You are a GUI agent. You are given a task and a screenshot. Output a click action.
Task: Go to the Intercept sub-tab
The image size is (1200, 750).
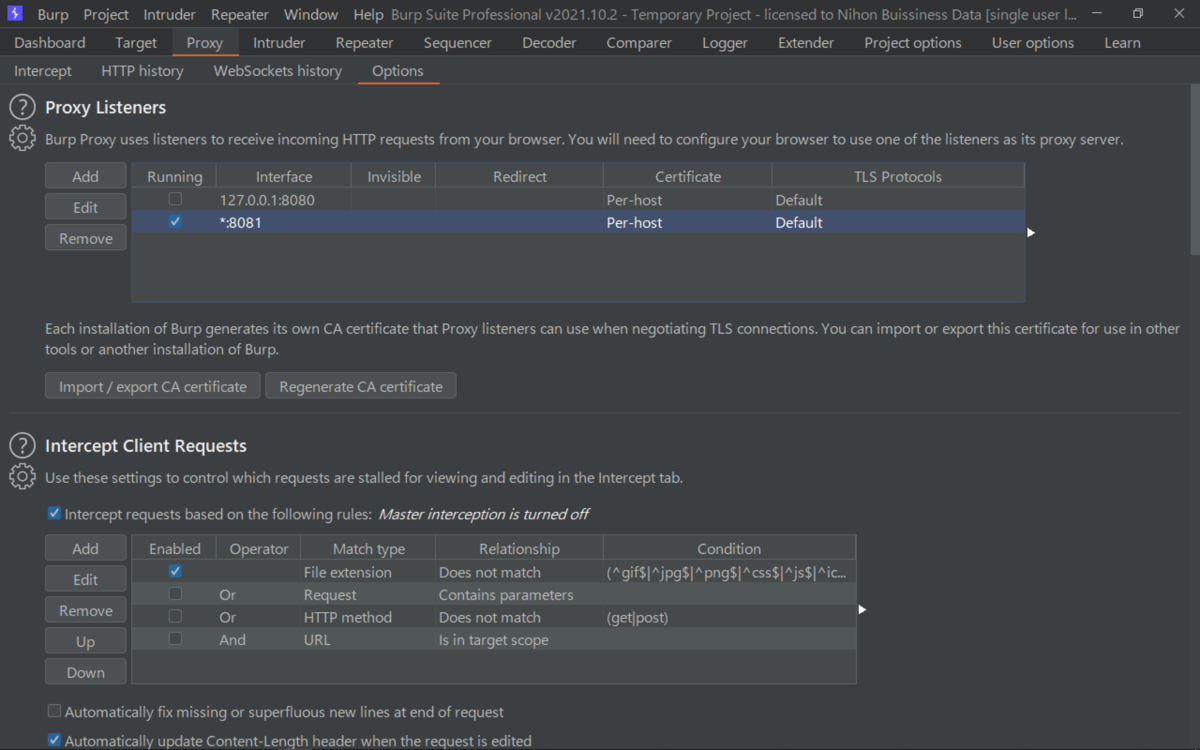click(43, 71)
